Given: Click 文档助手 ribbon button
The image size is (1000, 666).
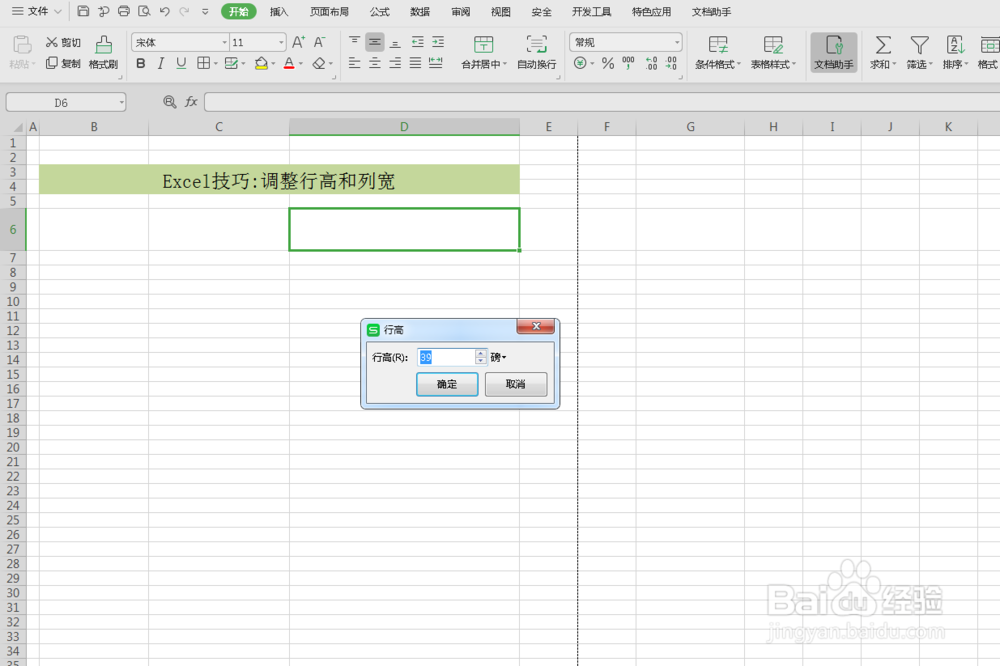Looking at the screenshot, I should coord(834,52).
